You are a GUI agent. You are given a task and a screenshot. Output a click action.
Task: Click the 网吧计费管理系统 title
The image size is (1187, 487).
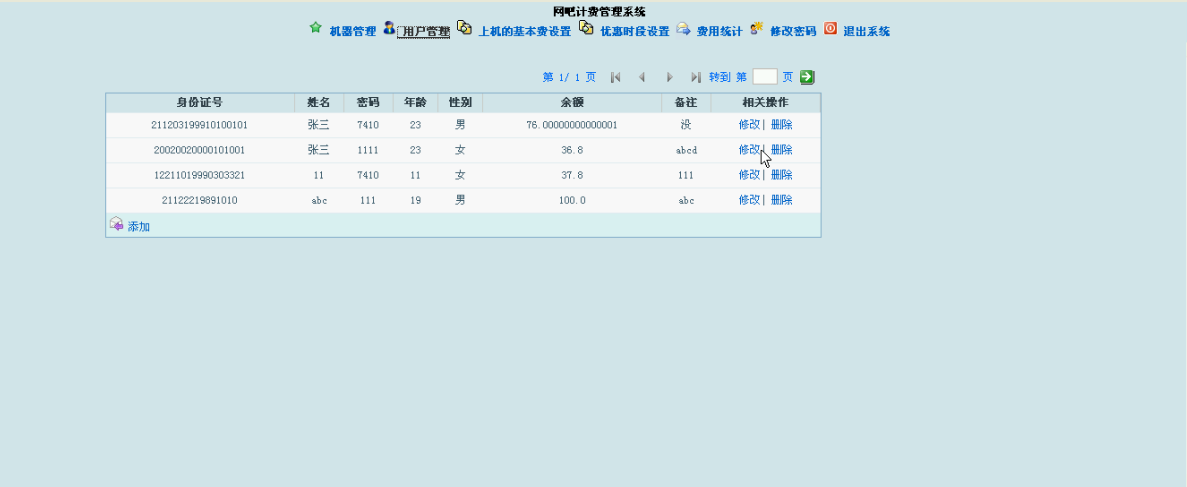coord(599,11)
